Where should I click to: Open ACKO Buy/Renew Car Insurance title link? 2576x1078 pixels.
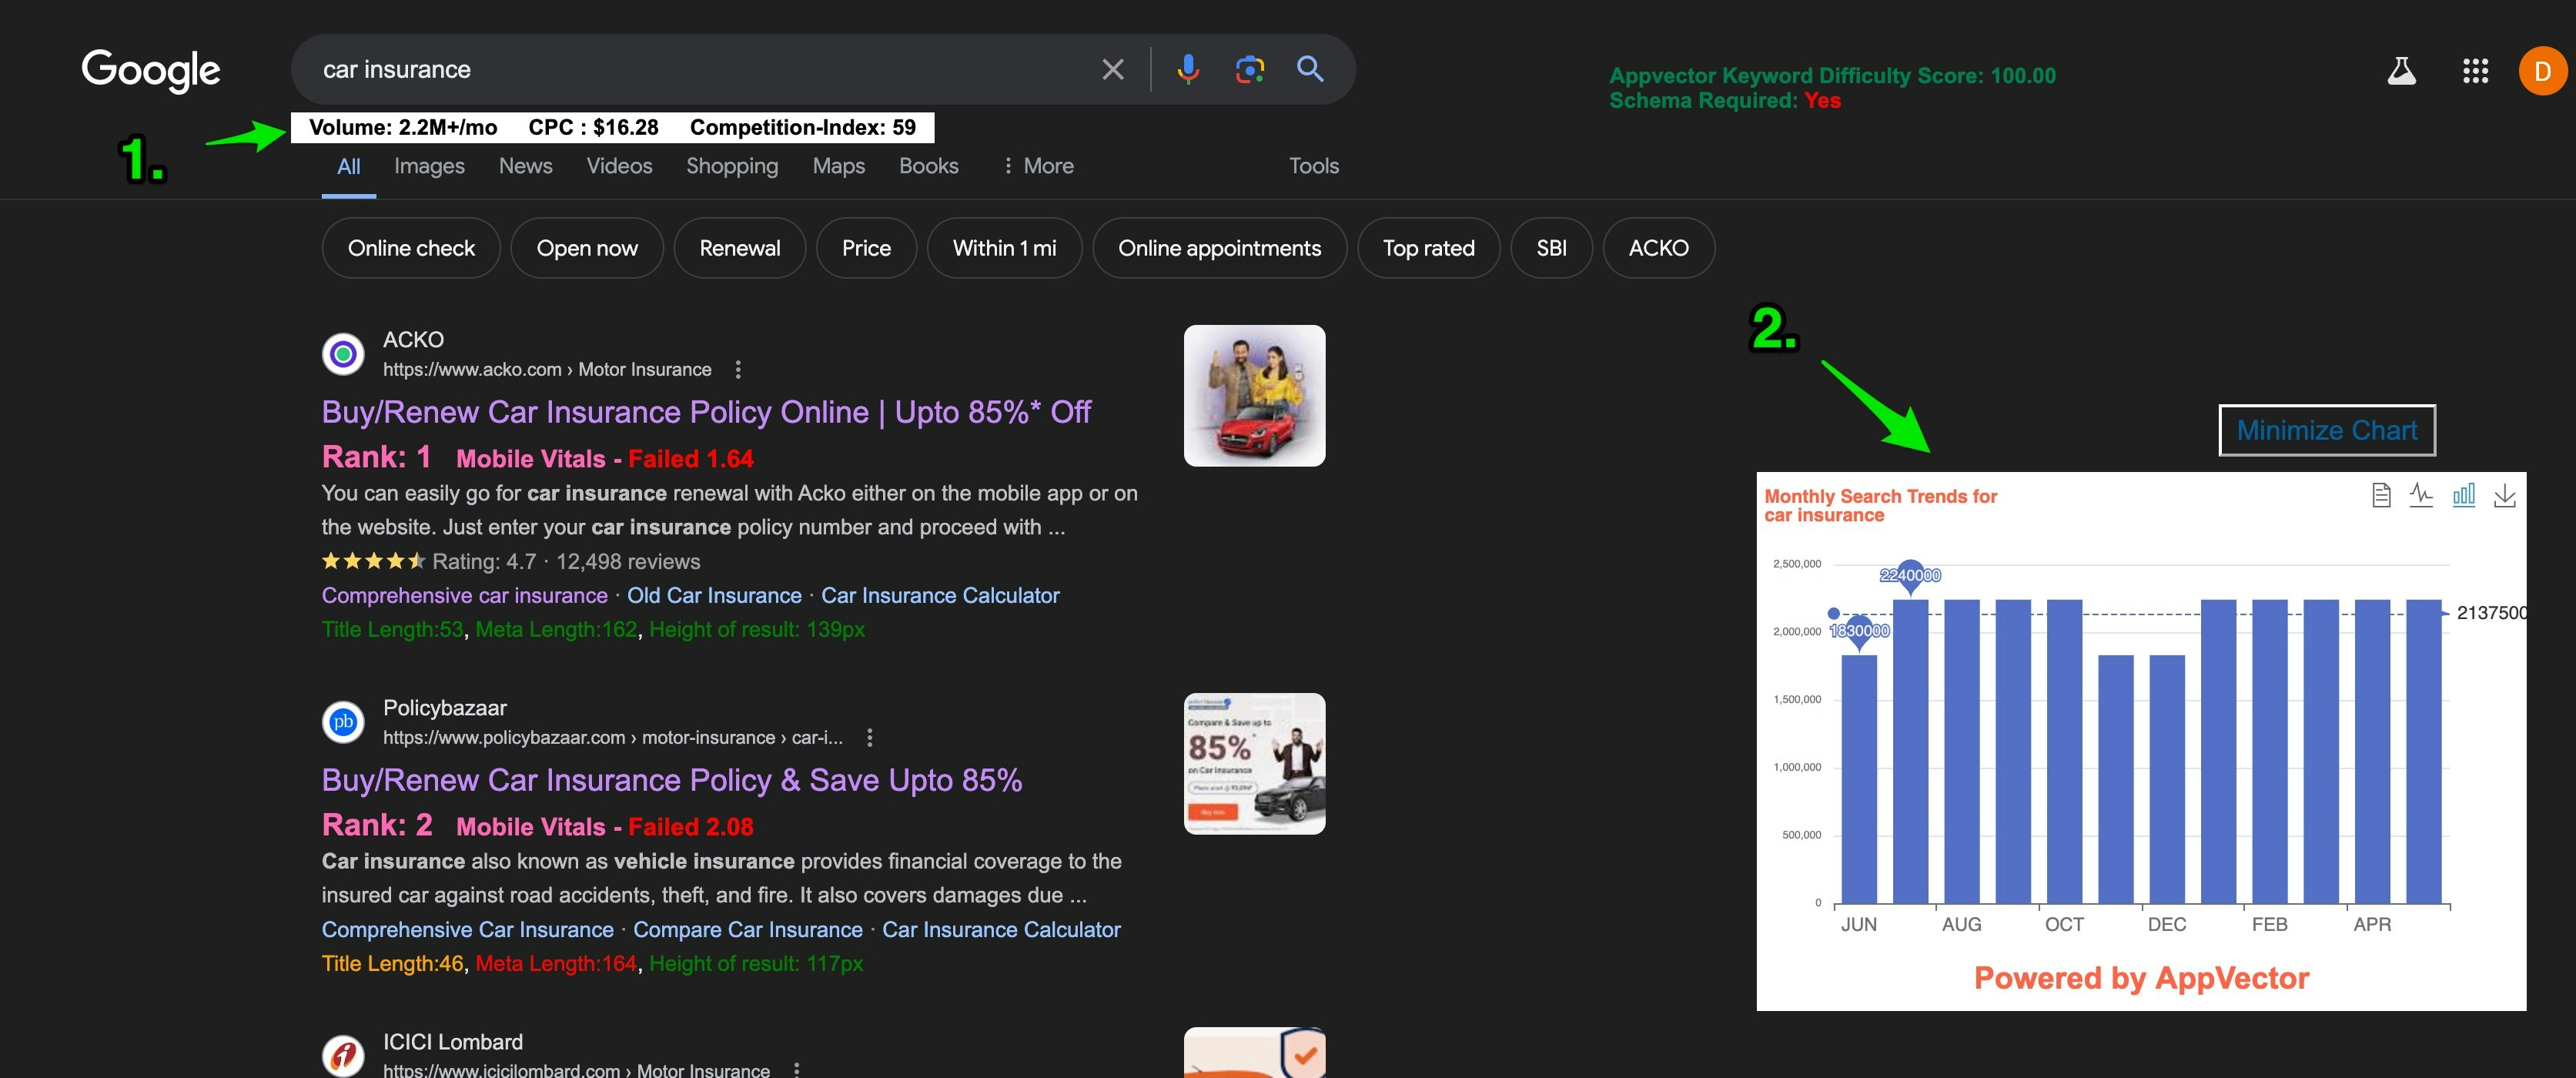706,412
